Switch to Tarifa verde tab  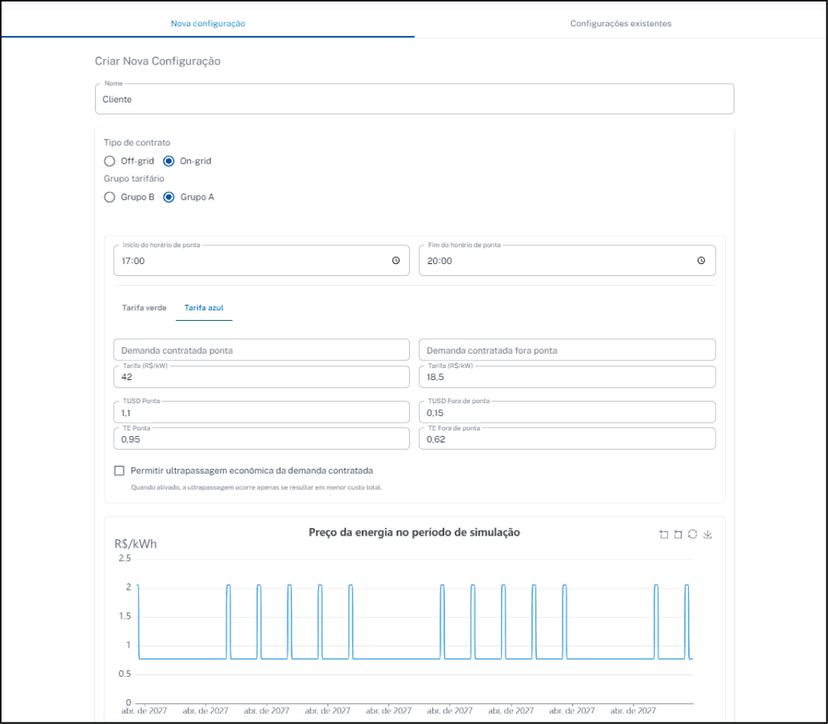144,307
